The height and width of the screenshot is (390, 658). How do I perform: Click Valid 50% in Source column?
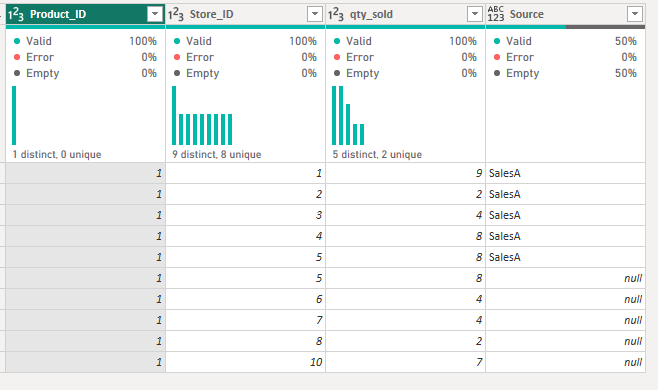(565, 41)
